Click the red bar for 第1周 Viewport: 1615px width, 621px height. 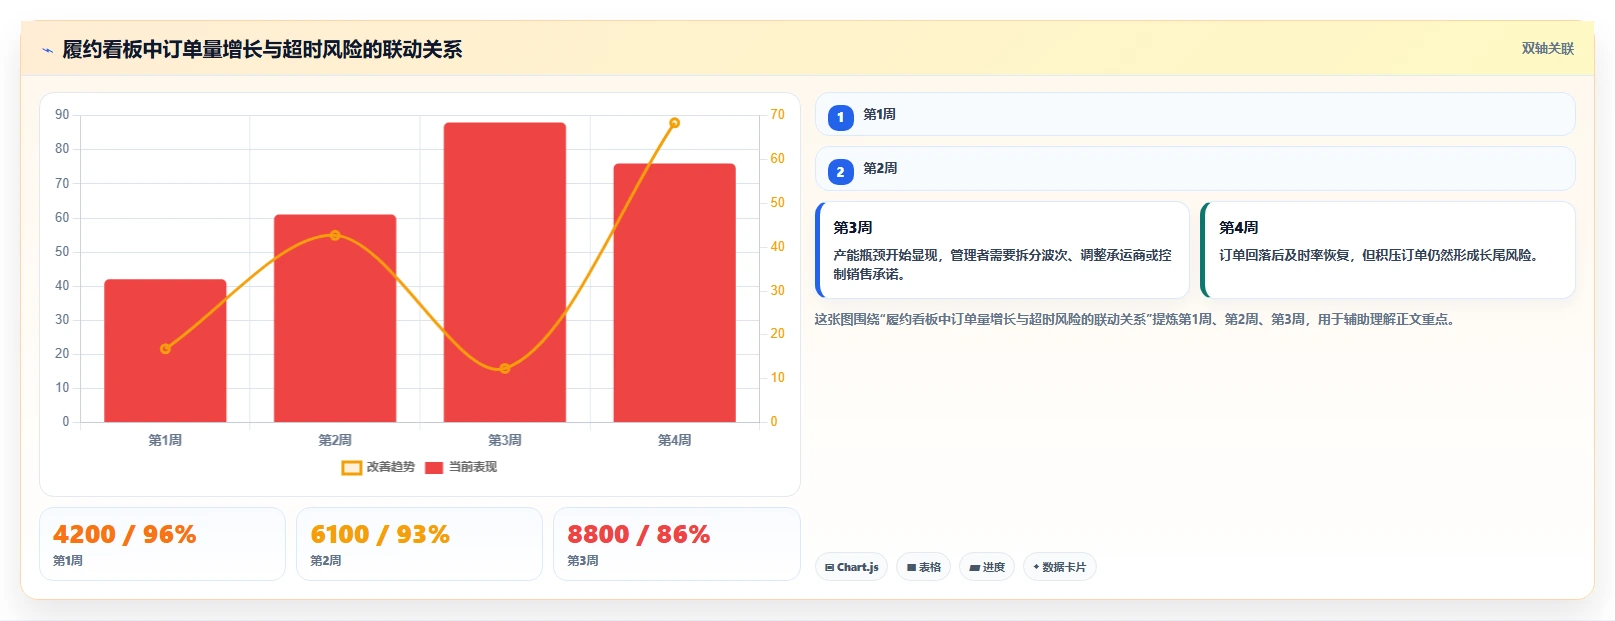(x=165, y=351)
